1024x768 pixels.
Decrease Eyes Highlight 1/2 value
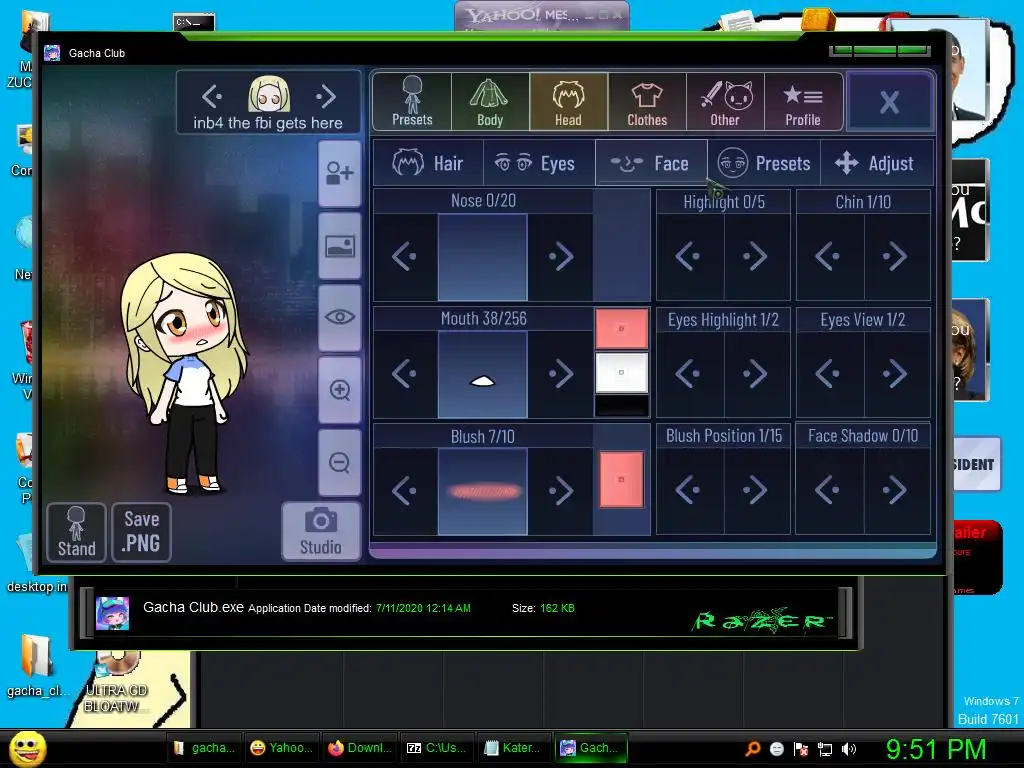pyautogui.click(x=689, y=374)
